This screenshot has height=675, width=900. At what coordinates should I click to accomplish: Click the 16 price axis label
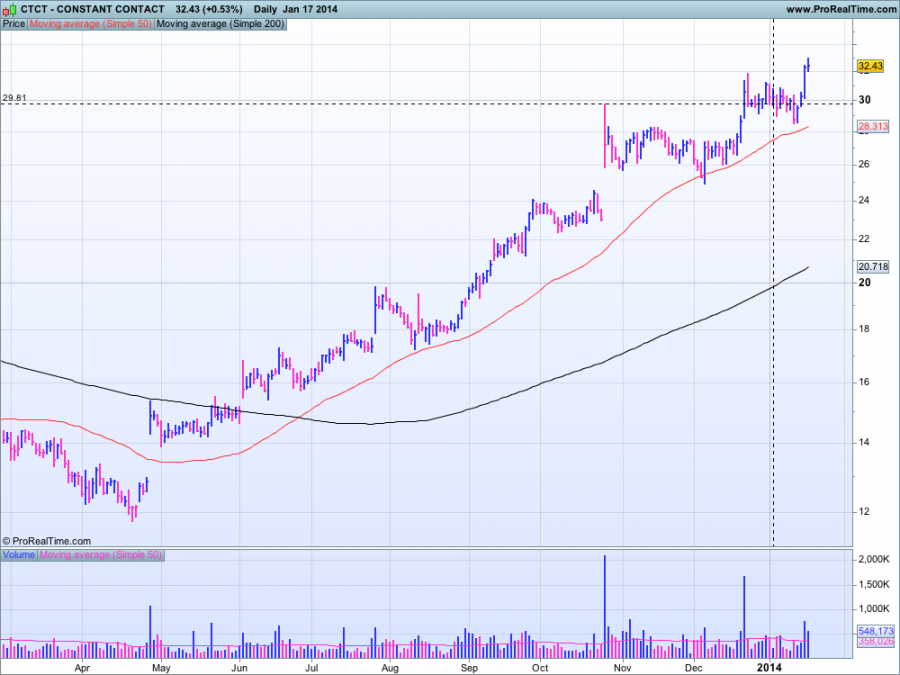click(864, 382)
